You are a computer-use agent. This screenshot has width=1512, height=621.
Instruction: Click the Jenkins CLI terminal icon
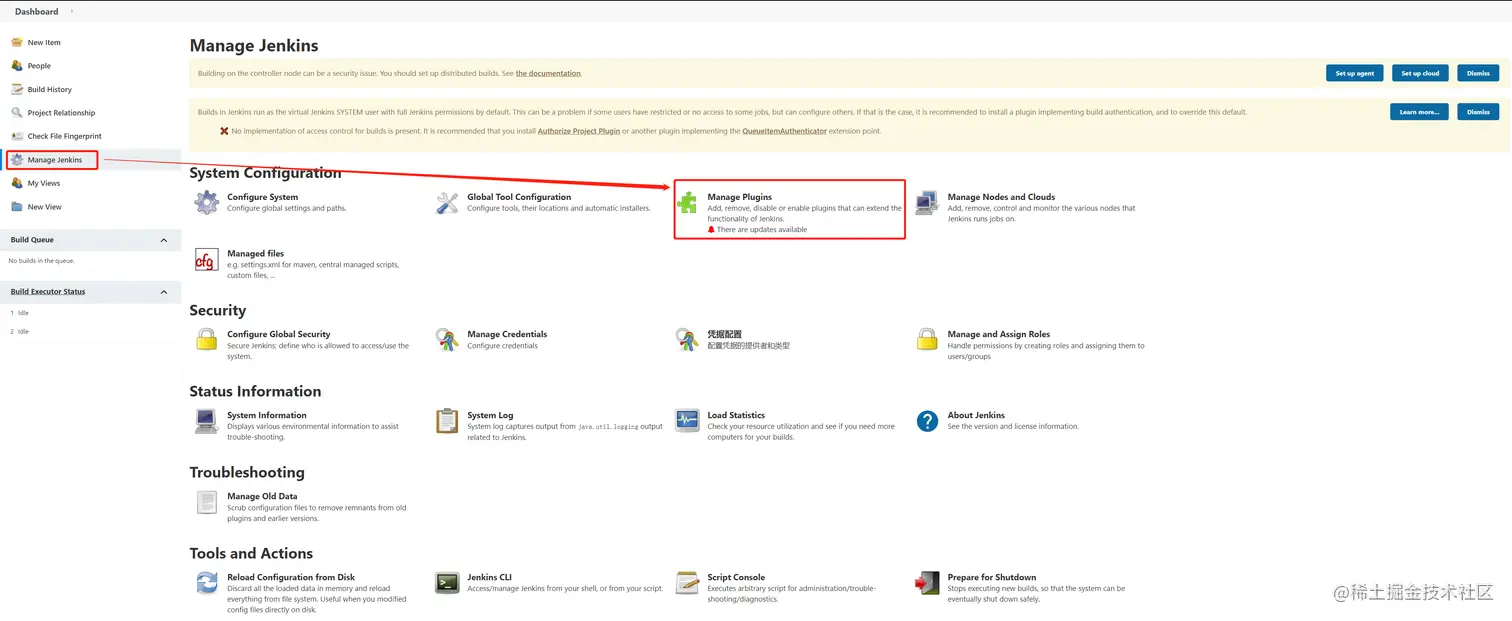[447, 583]
